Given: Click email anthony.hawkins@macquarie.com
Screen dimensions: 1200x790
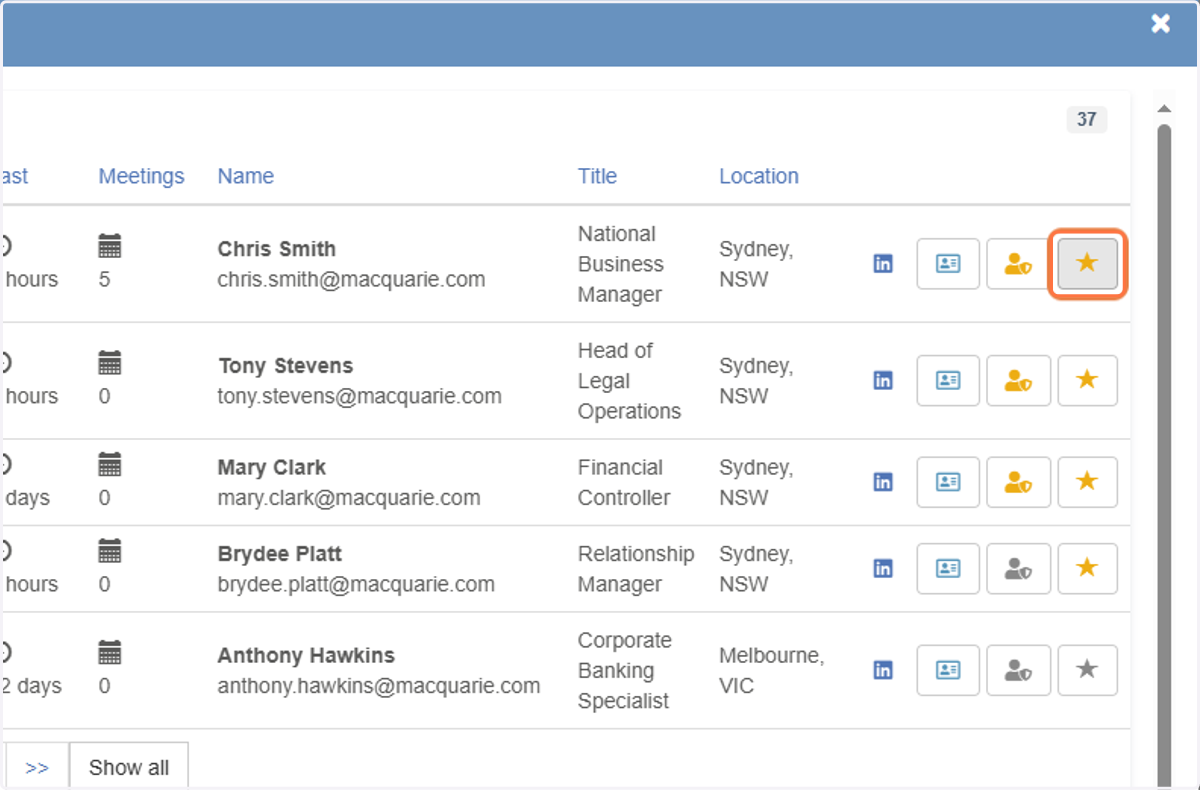Looking at the screenshot, I should [x=379, y=687].
